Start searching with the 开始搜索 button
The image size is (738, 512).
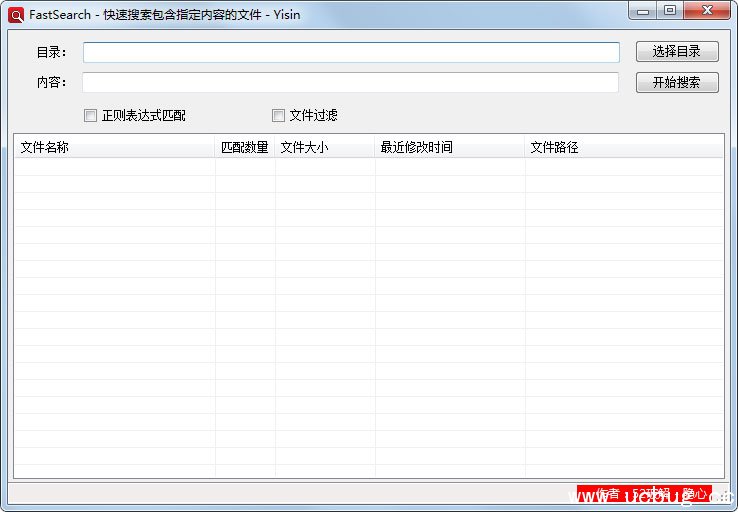point(677,82)
